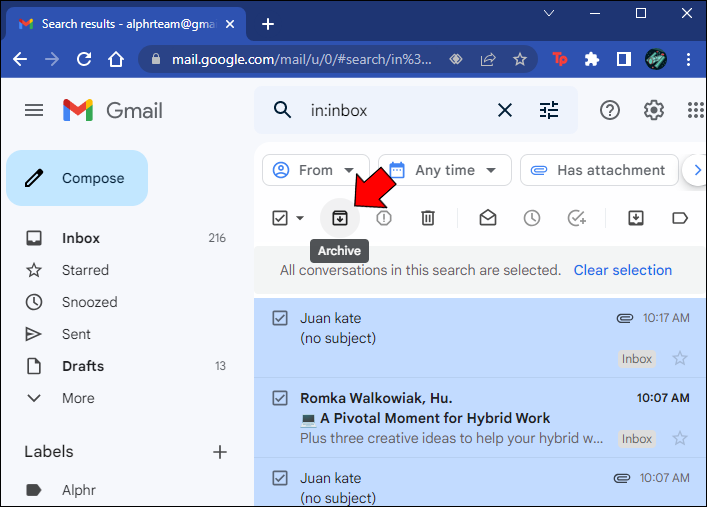Image resolution: width=707 pixels, height=507 pixels.
Task: Open the Move to icon
Action: [636, 218]
